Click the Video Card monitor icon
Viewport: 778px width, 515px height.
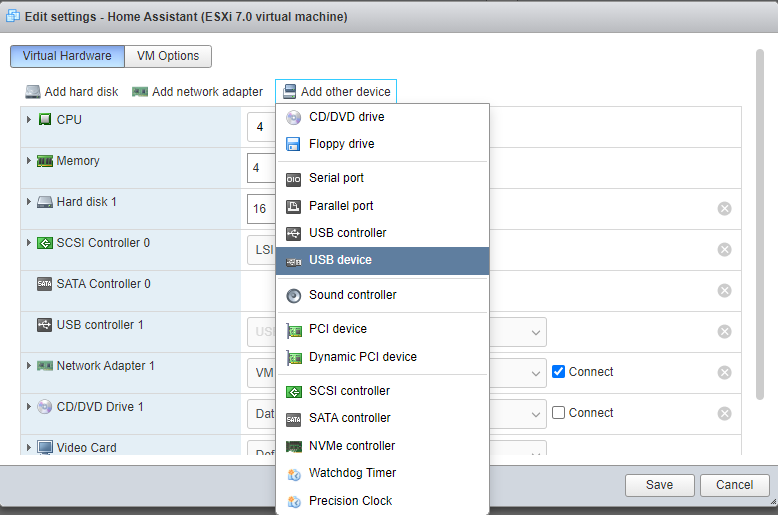click(45, 448)
